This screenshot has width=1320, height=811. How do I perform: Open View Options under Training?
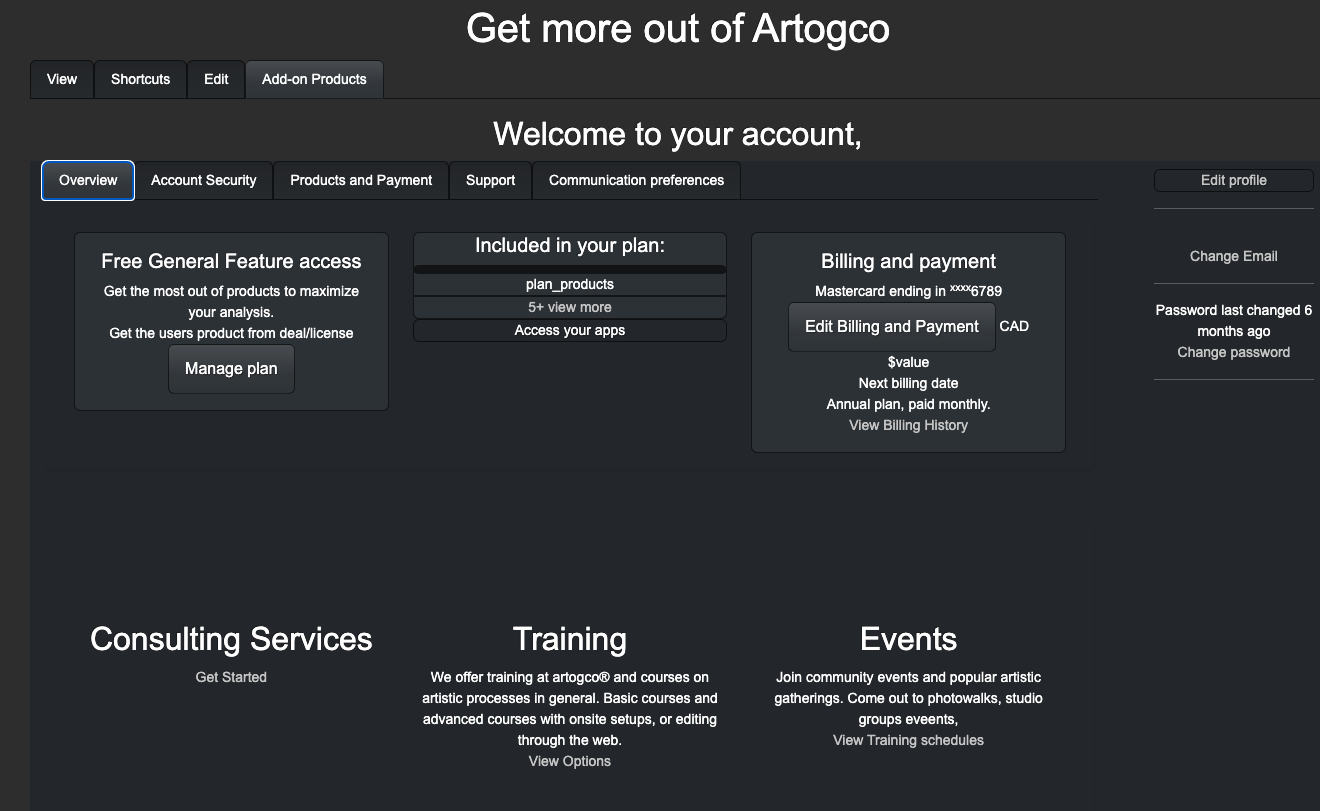[x=570, y=761]
